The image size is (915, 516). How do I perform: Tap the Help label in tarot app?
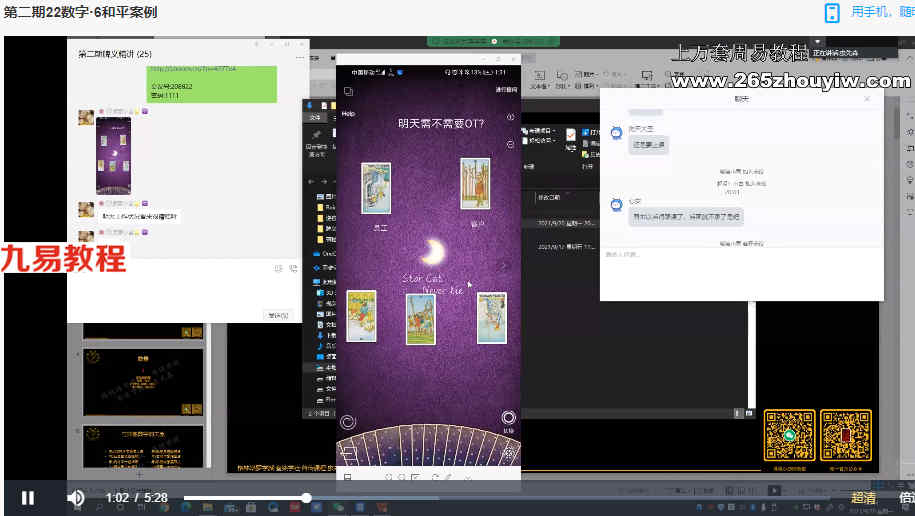pos(348,114)
